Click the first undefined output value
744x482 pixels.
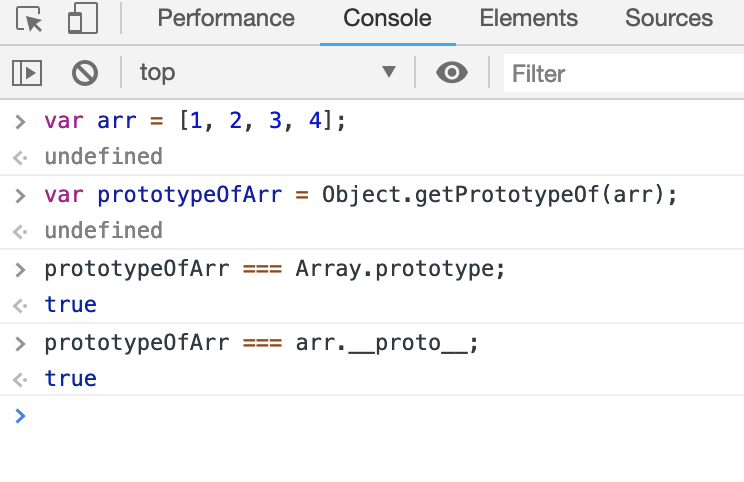103,156
